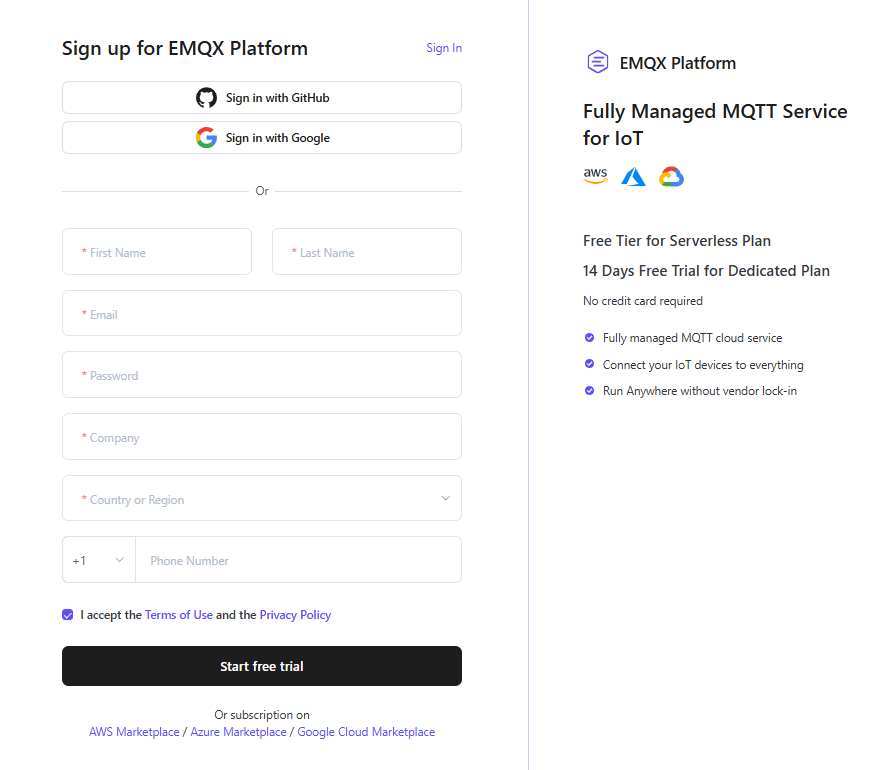
Task: Open the +1 phone country code dropdown
Action: [x=99, y=560]
